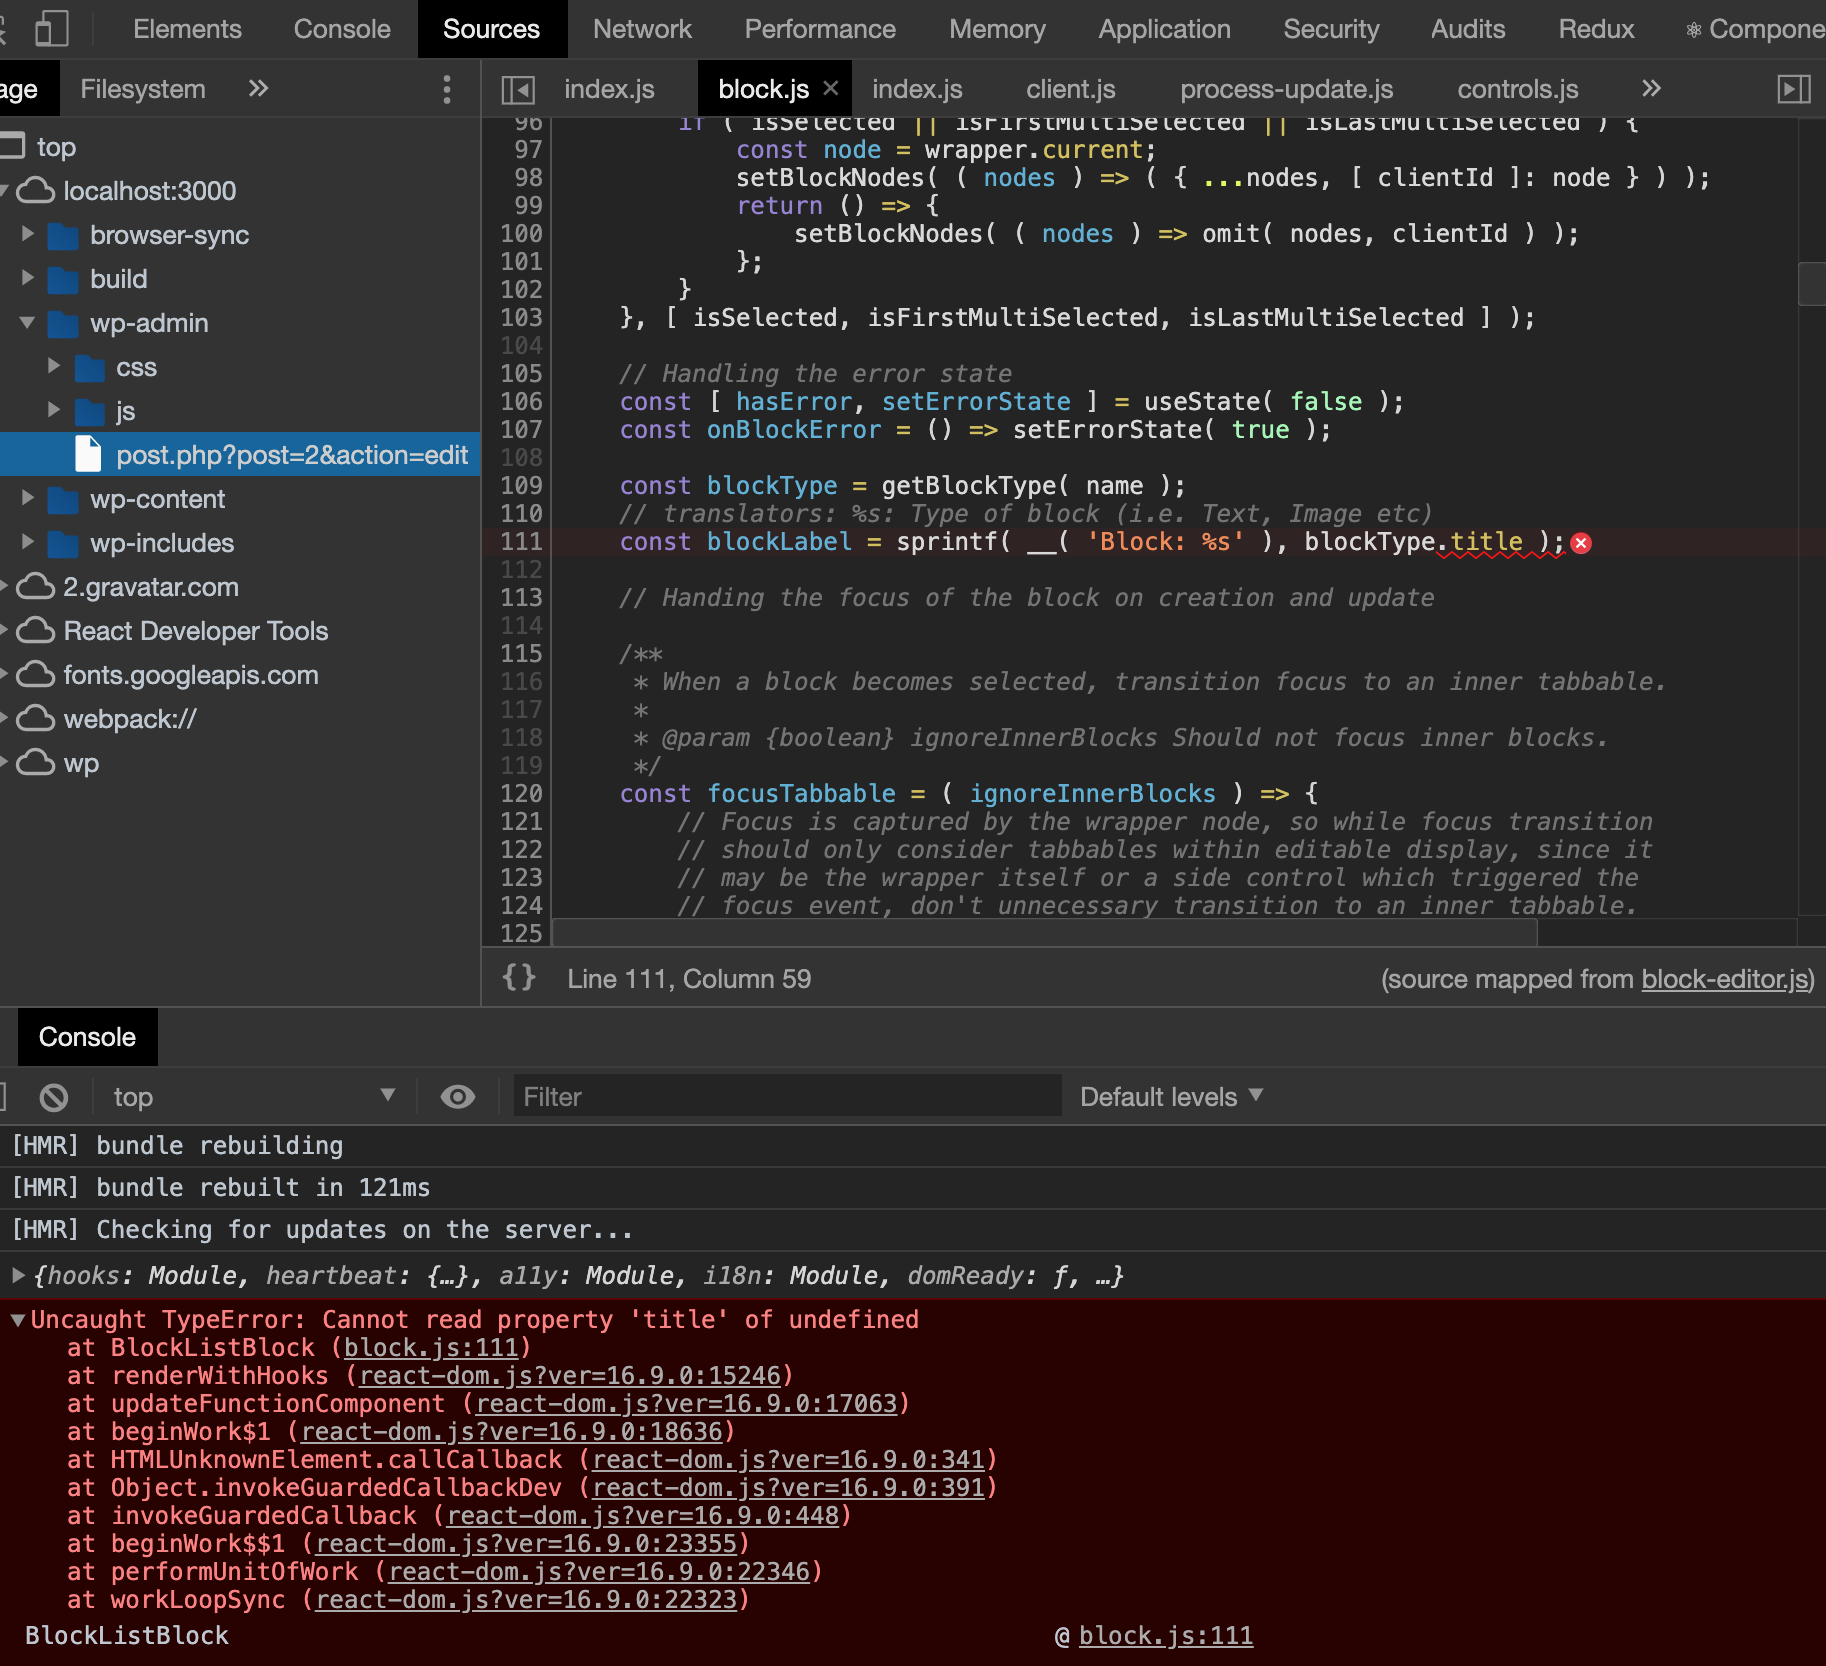Open the Network panel tab
This screenshot has width=1826, height=1666.
pyautogui.click(x=642, y=29)
